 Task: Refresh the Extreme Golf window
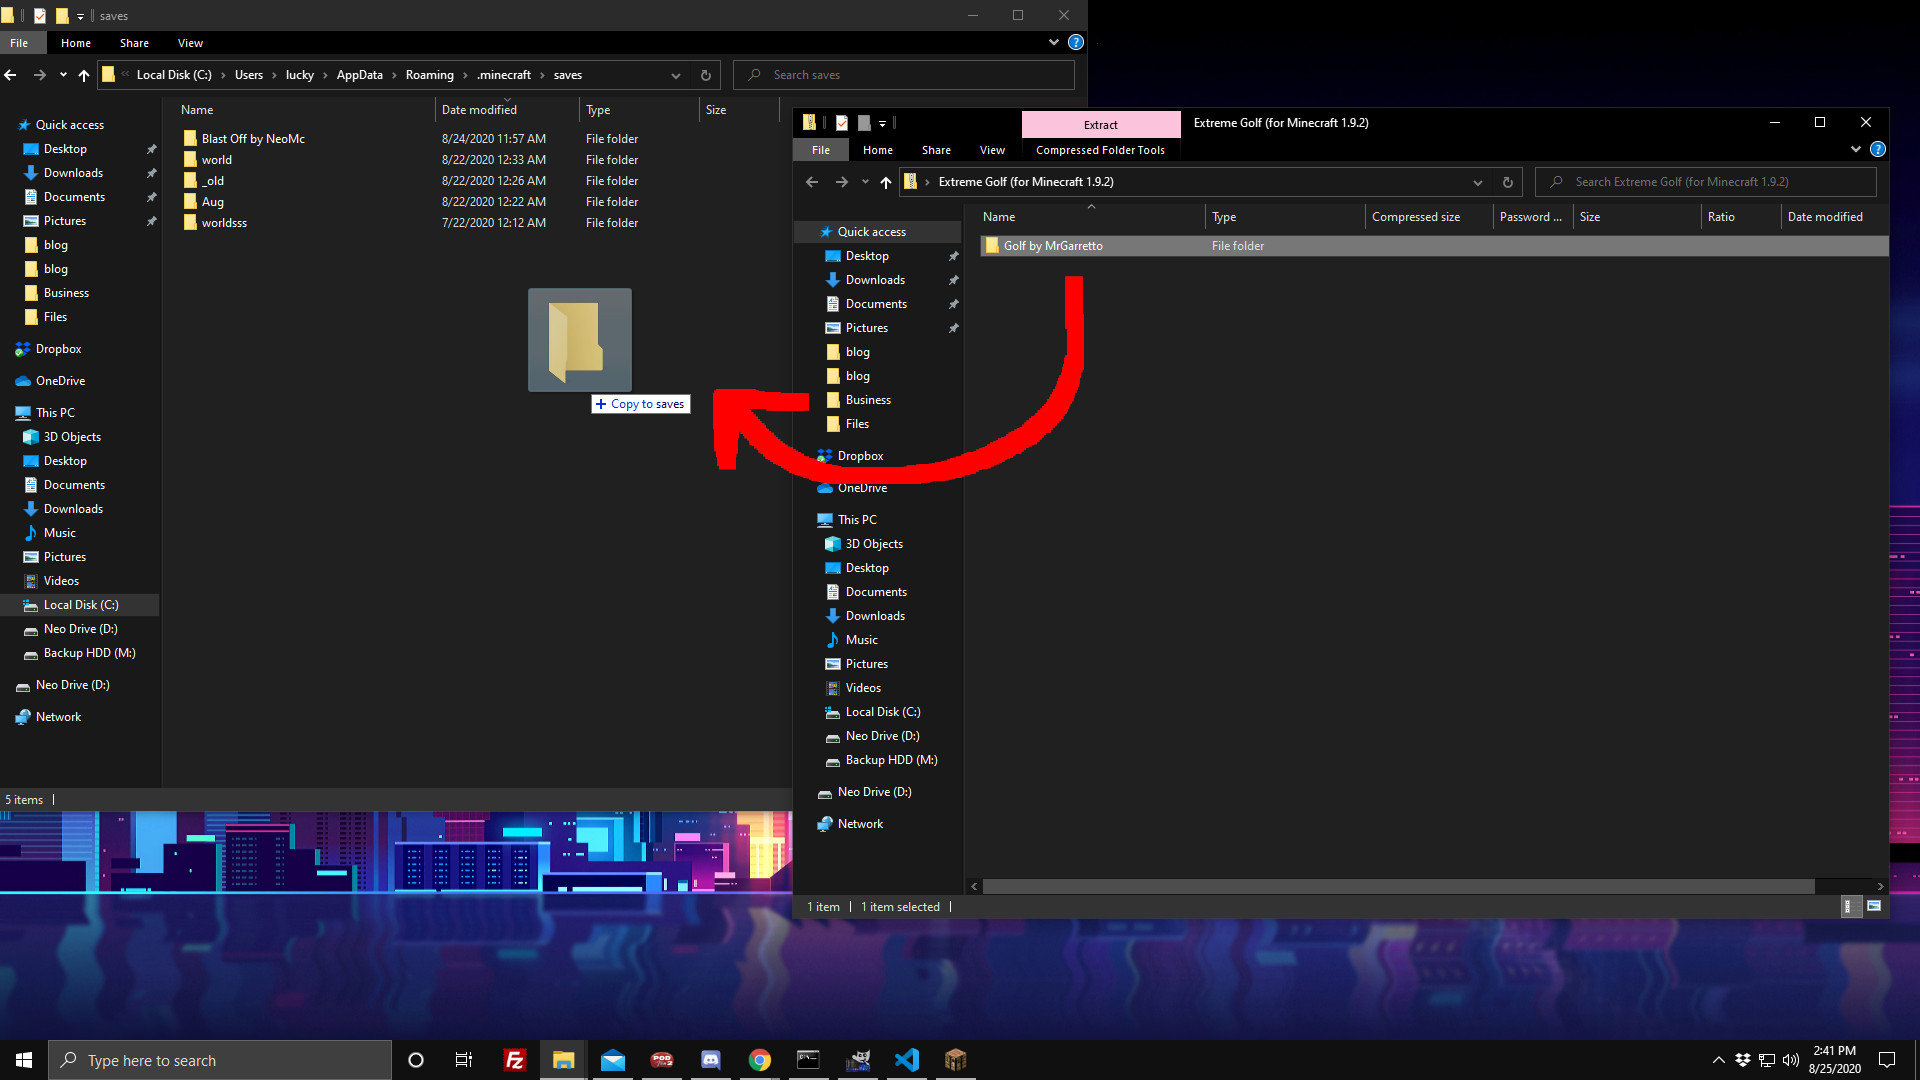coord(1508,182)
